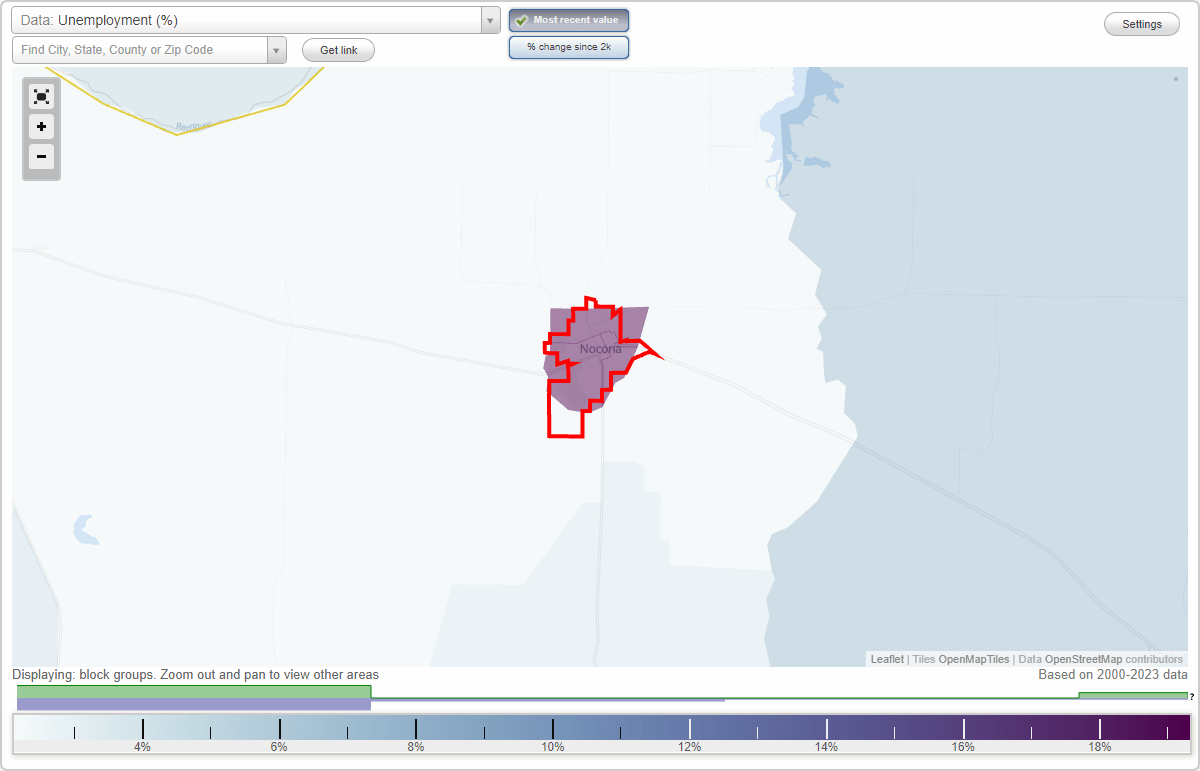Image resolution: width=1200 pixels, height=771 pixels.
Task: Click the Data selector's dropdown arrow icon
Action: point(489,20)
